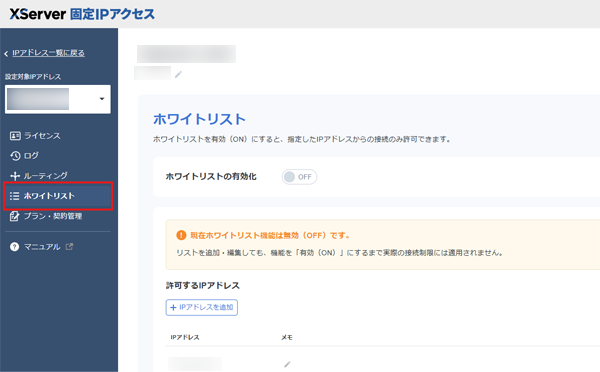Click the 設定対象IPアドレス label
This screenshot has width=600, height=372.
tap(33, 77)
